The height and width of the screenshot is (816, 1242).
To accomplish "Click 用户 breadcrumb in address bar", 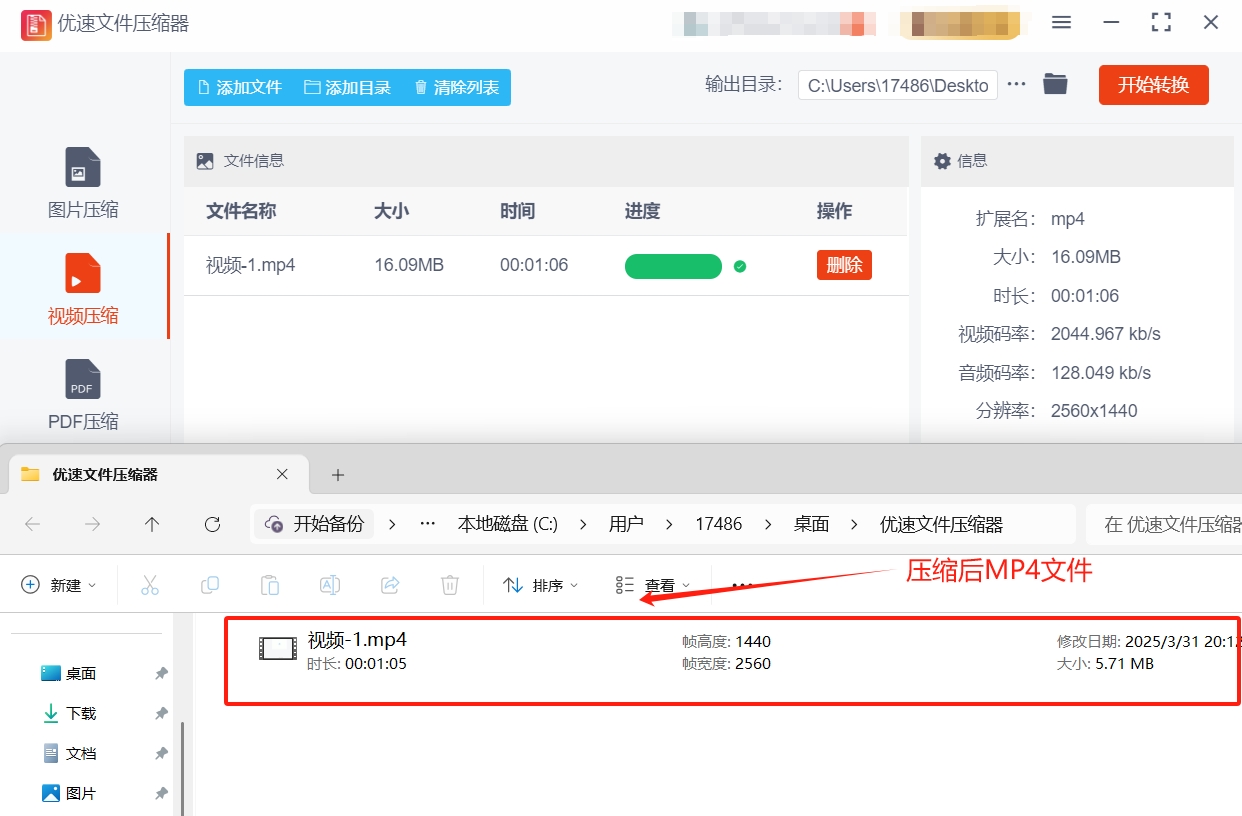I will 626,524.
